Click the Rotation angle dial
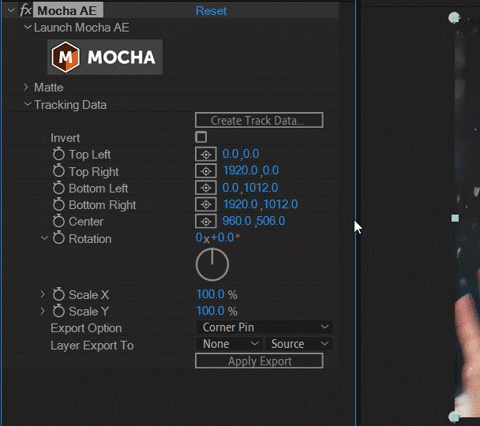This screenshot has width=480, height=426. pos(212,265)
